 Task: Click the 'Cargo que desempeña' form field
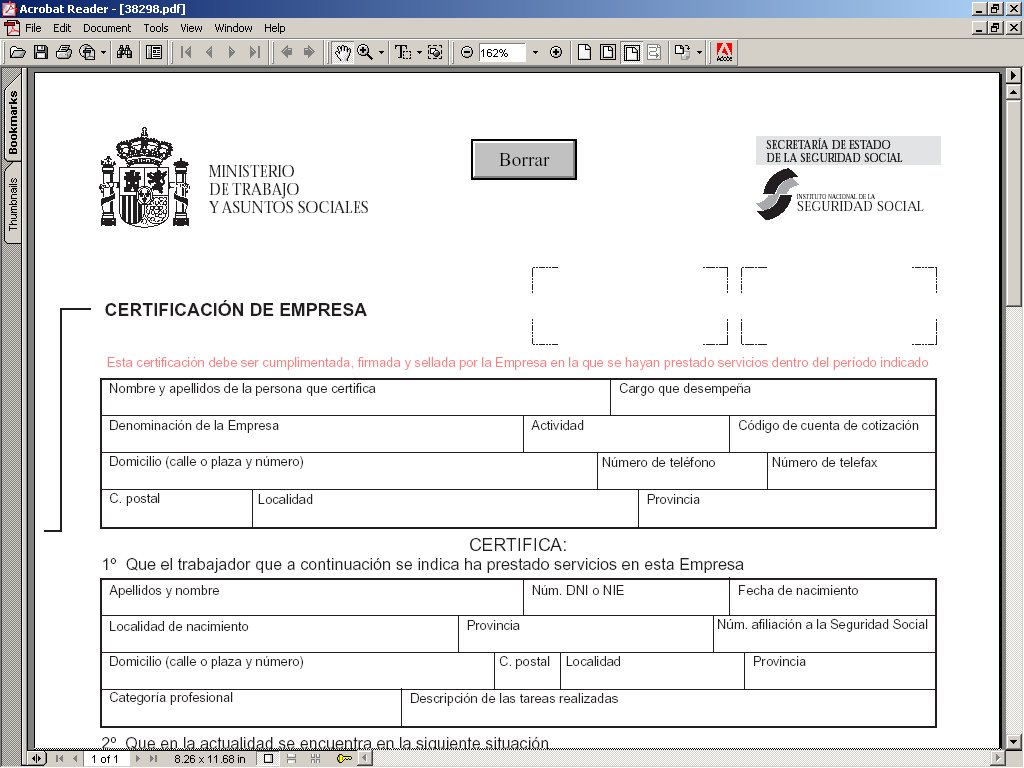[773, 397]
